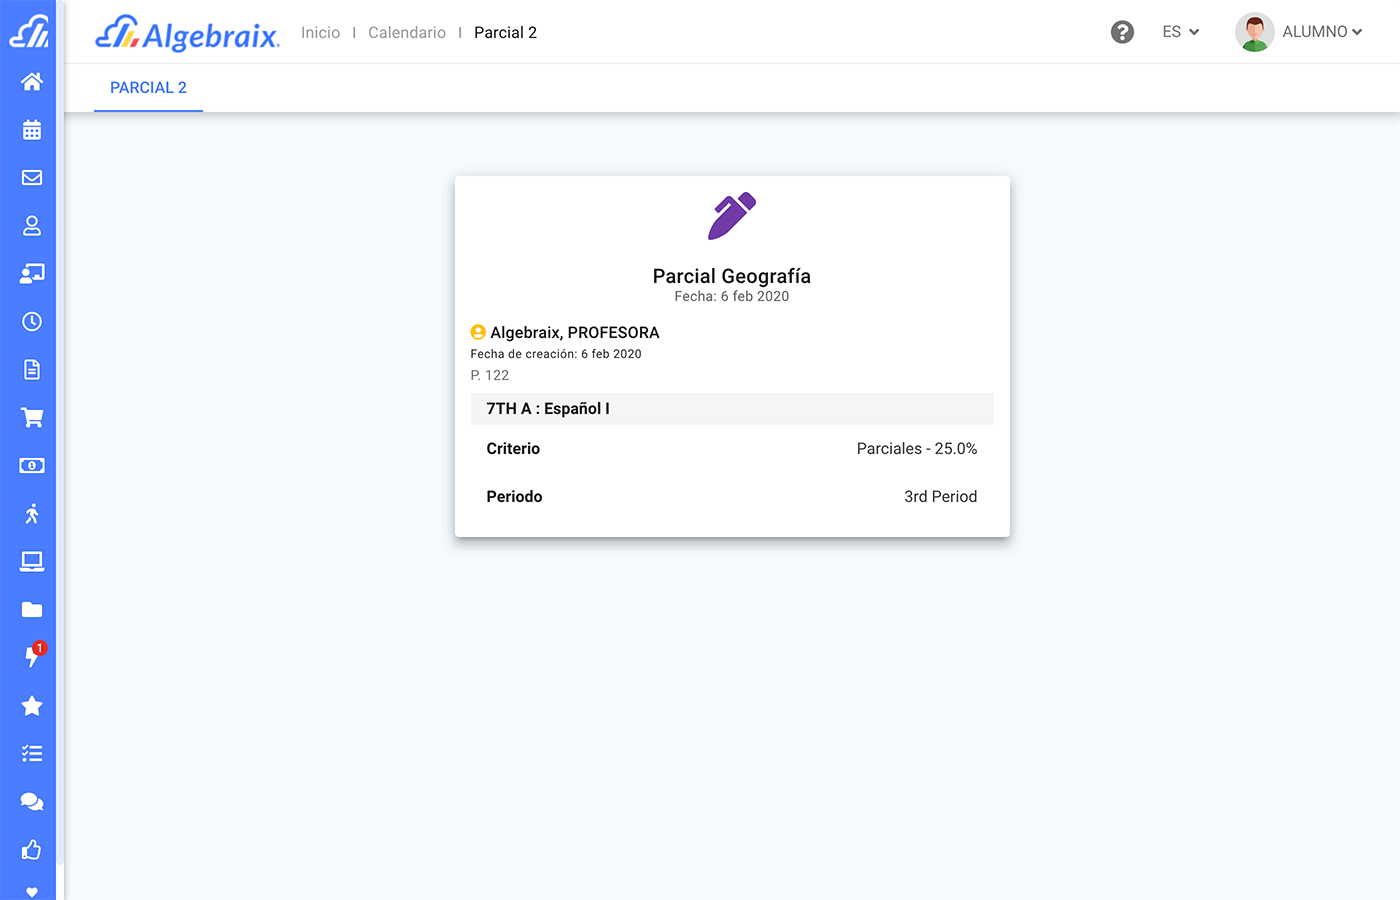Click the Algebraix logo
Viewport: 1400px width, 900px height.
pyautogui.click(x=187, y=33)
